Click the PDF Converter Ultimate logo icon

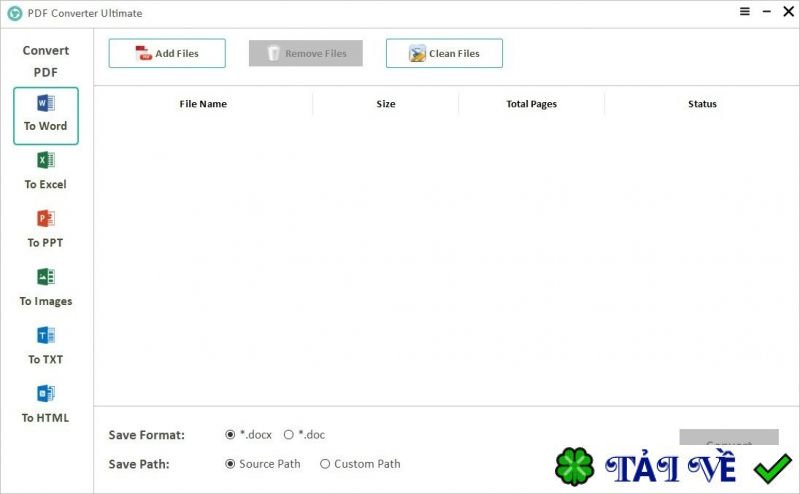click(15, 13)
